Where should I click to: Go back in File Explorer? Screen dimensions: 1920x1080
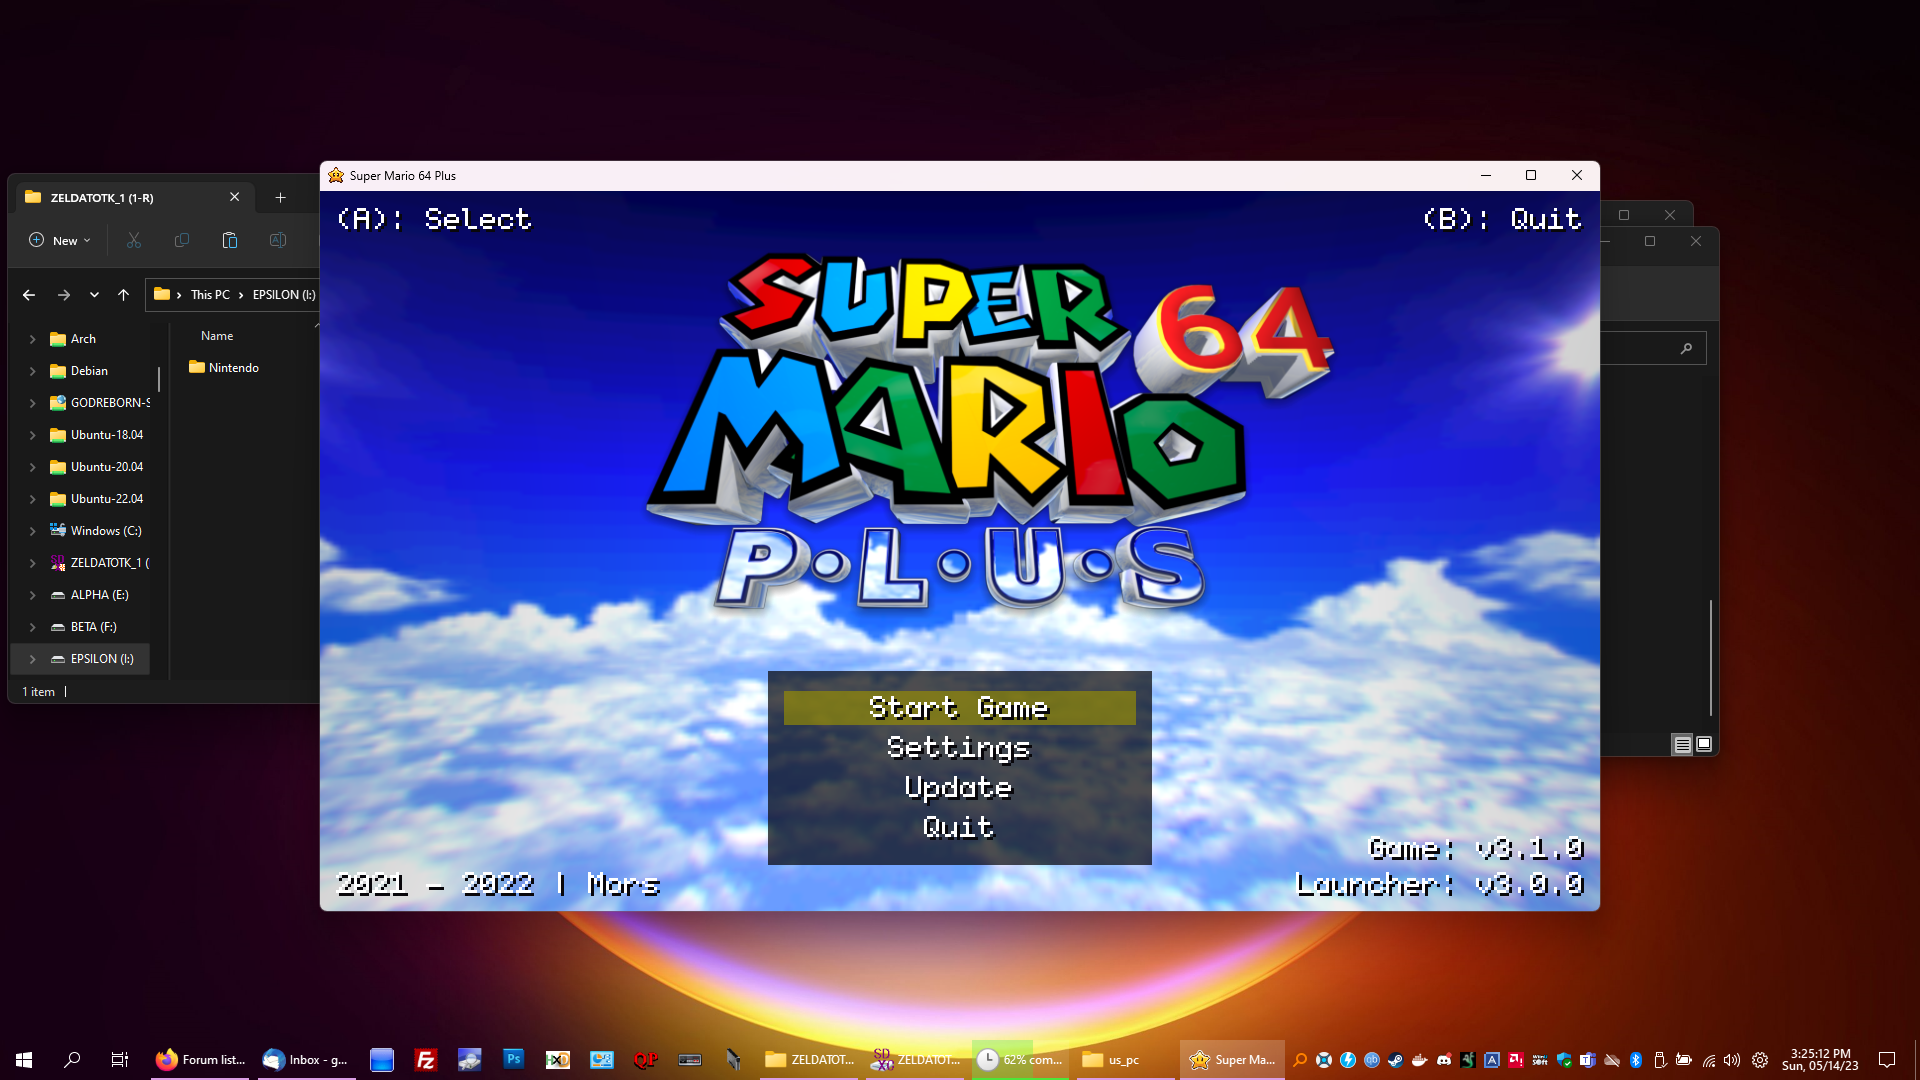(29, 295)
